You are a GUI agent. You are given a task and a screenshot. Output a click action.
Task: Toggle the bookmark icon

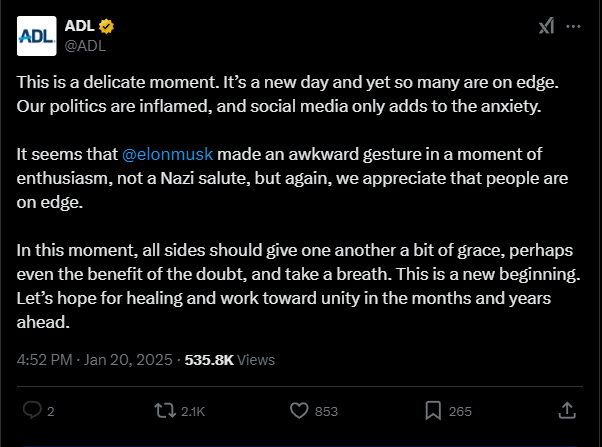click(x=433, y=410)
